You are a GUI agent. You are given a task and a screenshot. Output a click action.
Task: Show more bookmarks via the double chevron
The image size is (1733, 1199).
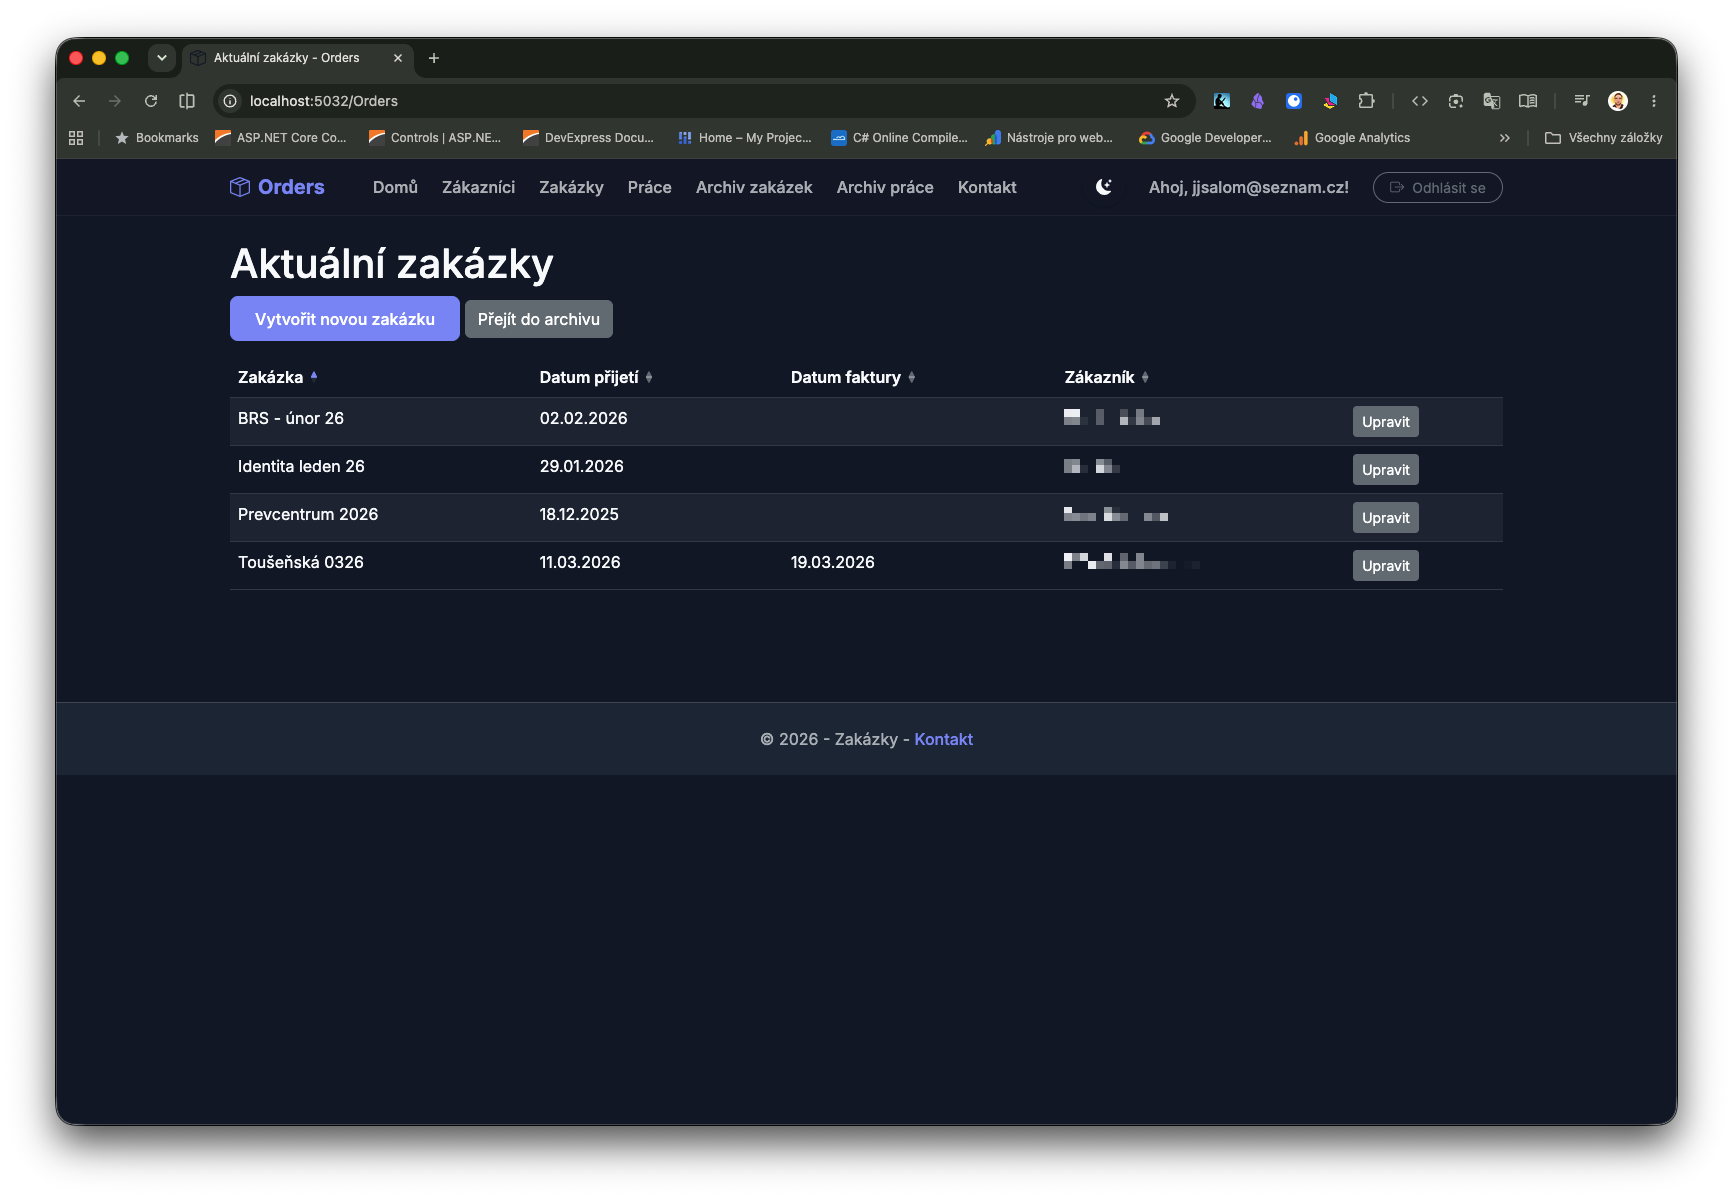1505,138
